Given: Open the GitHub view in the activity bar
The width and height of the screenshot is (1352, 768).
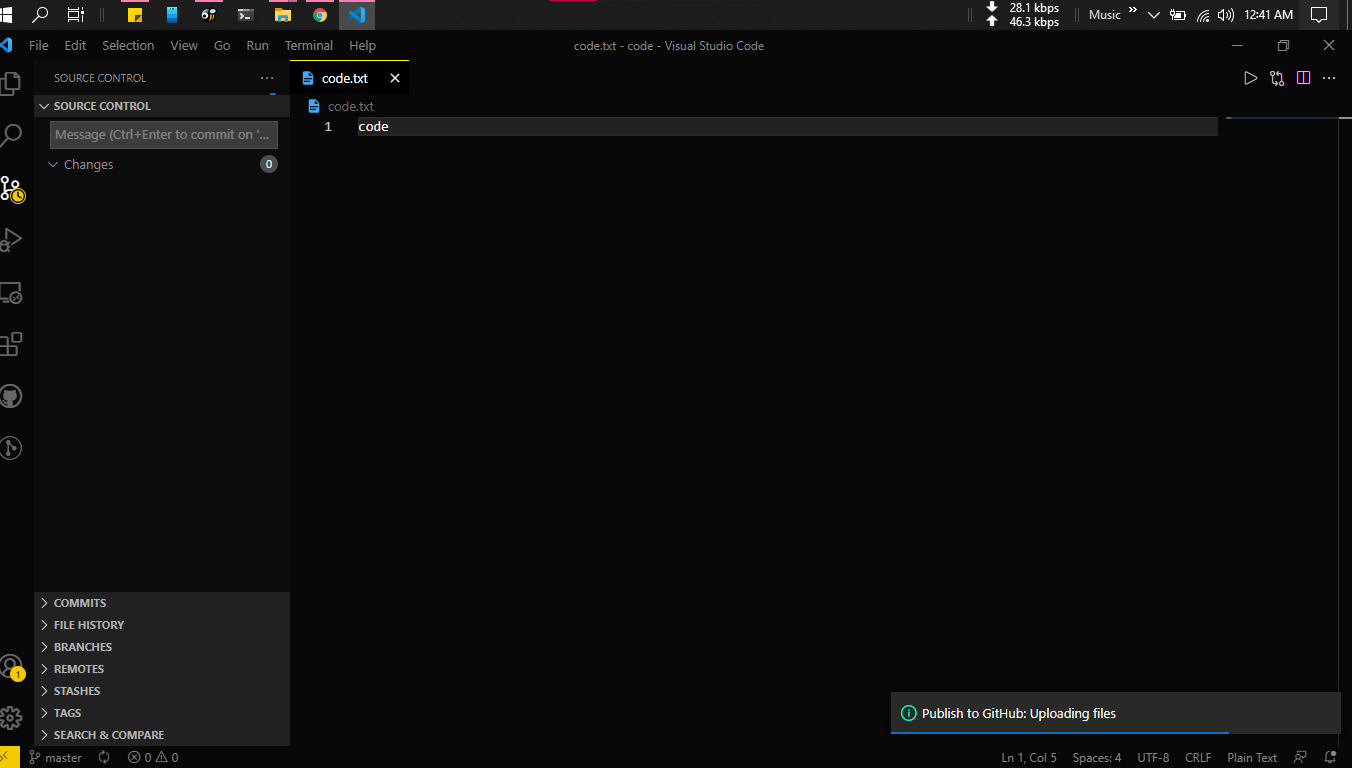Looking at the screenshot, I should click(x=13, y=396).
